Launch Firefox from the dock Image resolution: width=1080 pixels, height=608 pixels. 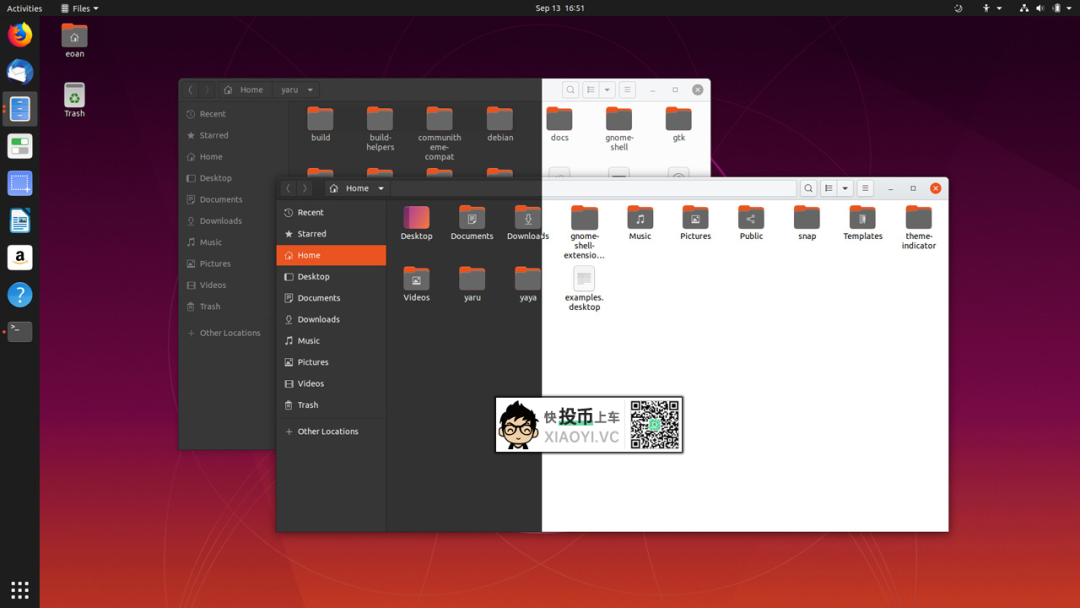point(19,34)
